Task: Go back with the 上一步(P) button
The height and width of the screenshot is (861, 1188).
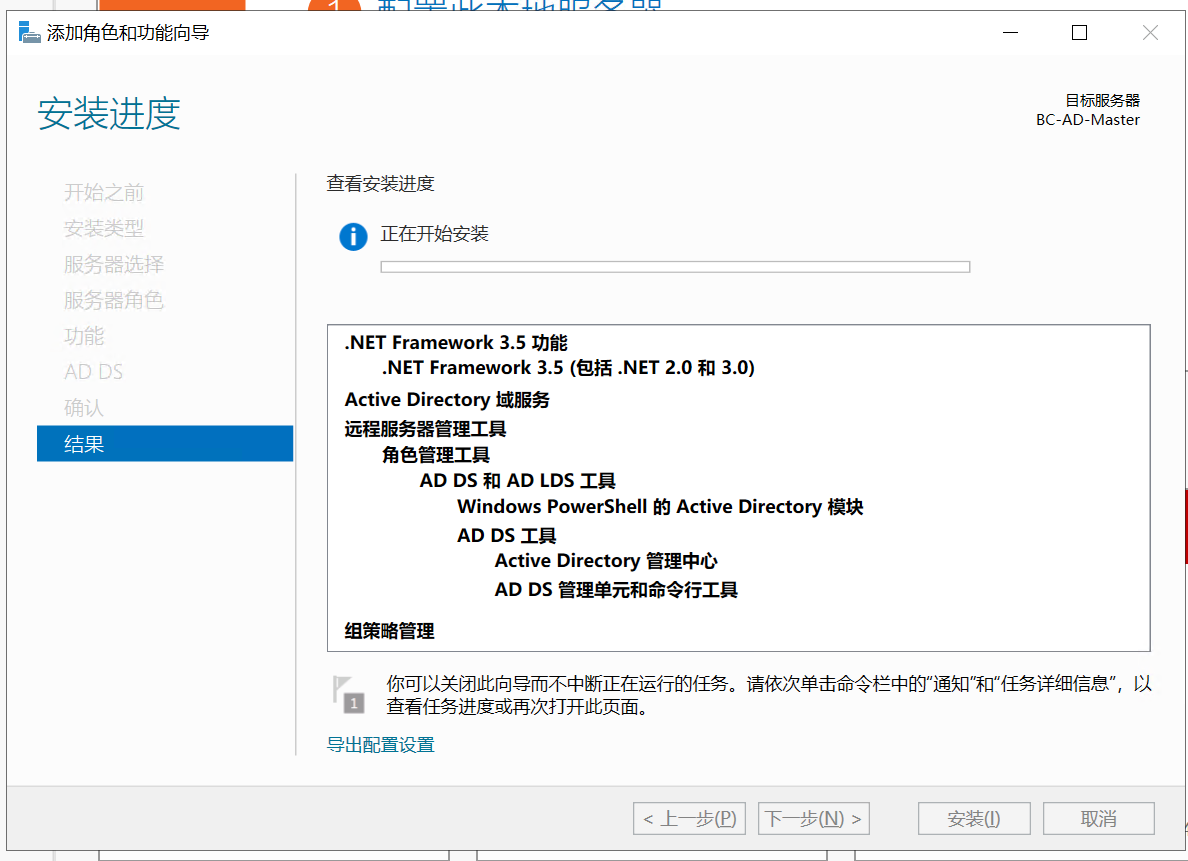Action: (x=690, y=819)
